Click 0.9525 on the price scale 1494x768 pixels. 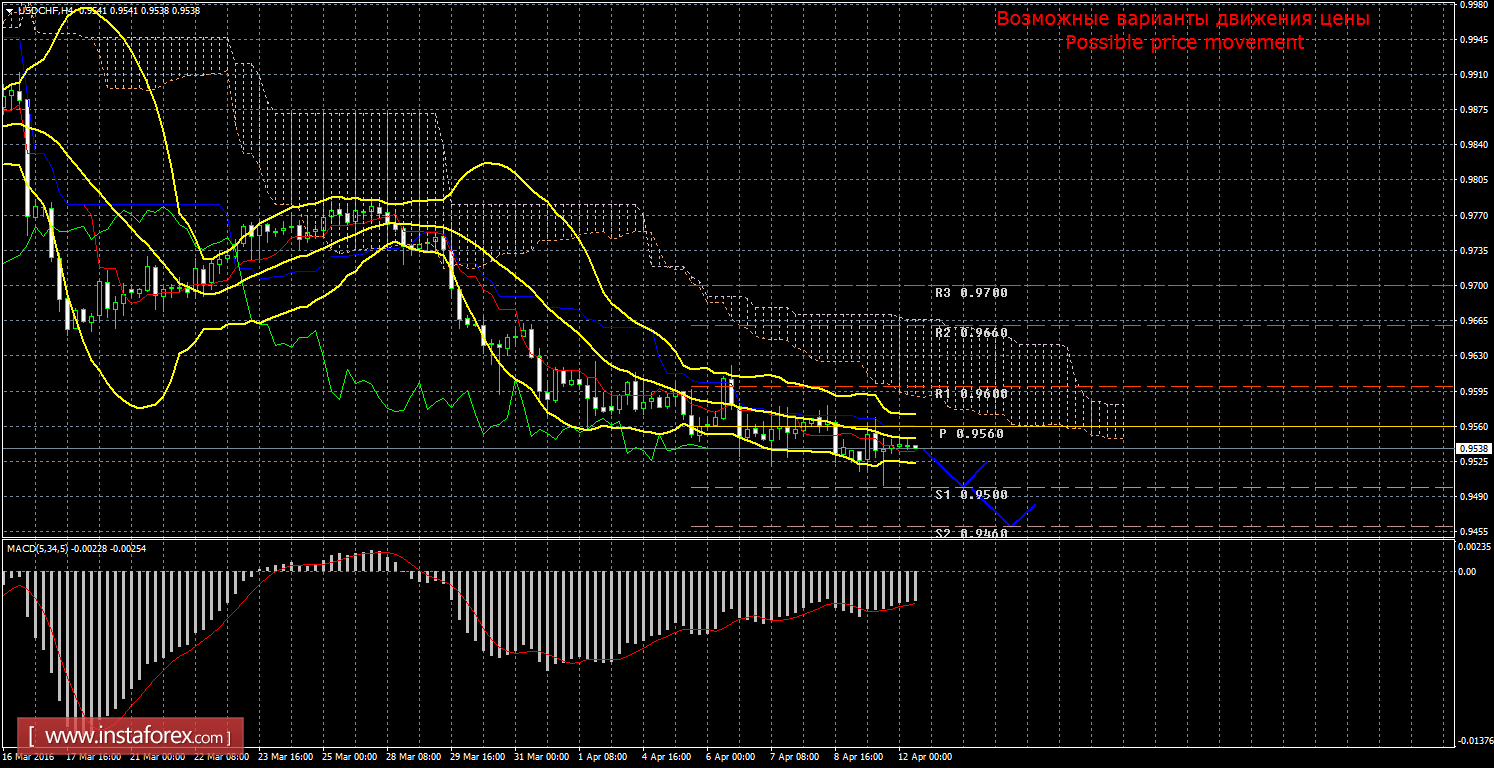click(1473, 462)
